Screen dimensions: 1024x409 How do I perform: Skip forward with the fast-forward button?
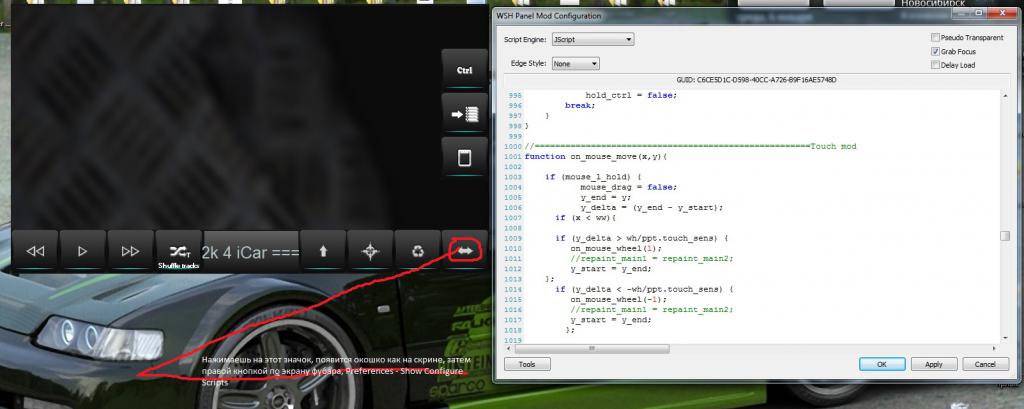(x=130, y=251)
